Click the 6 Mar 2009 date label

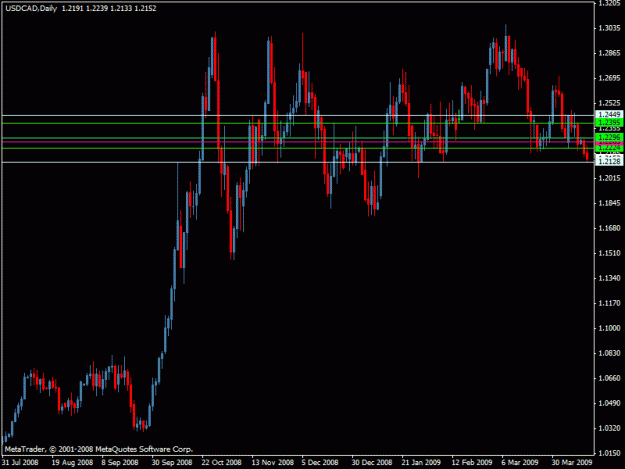[520, 462]
